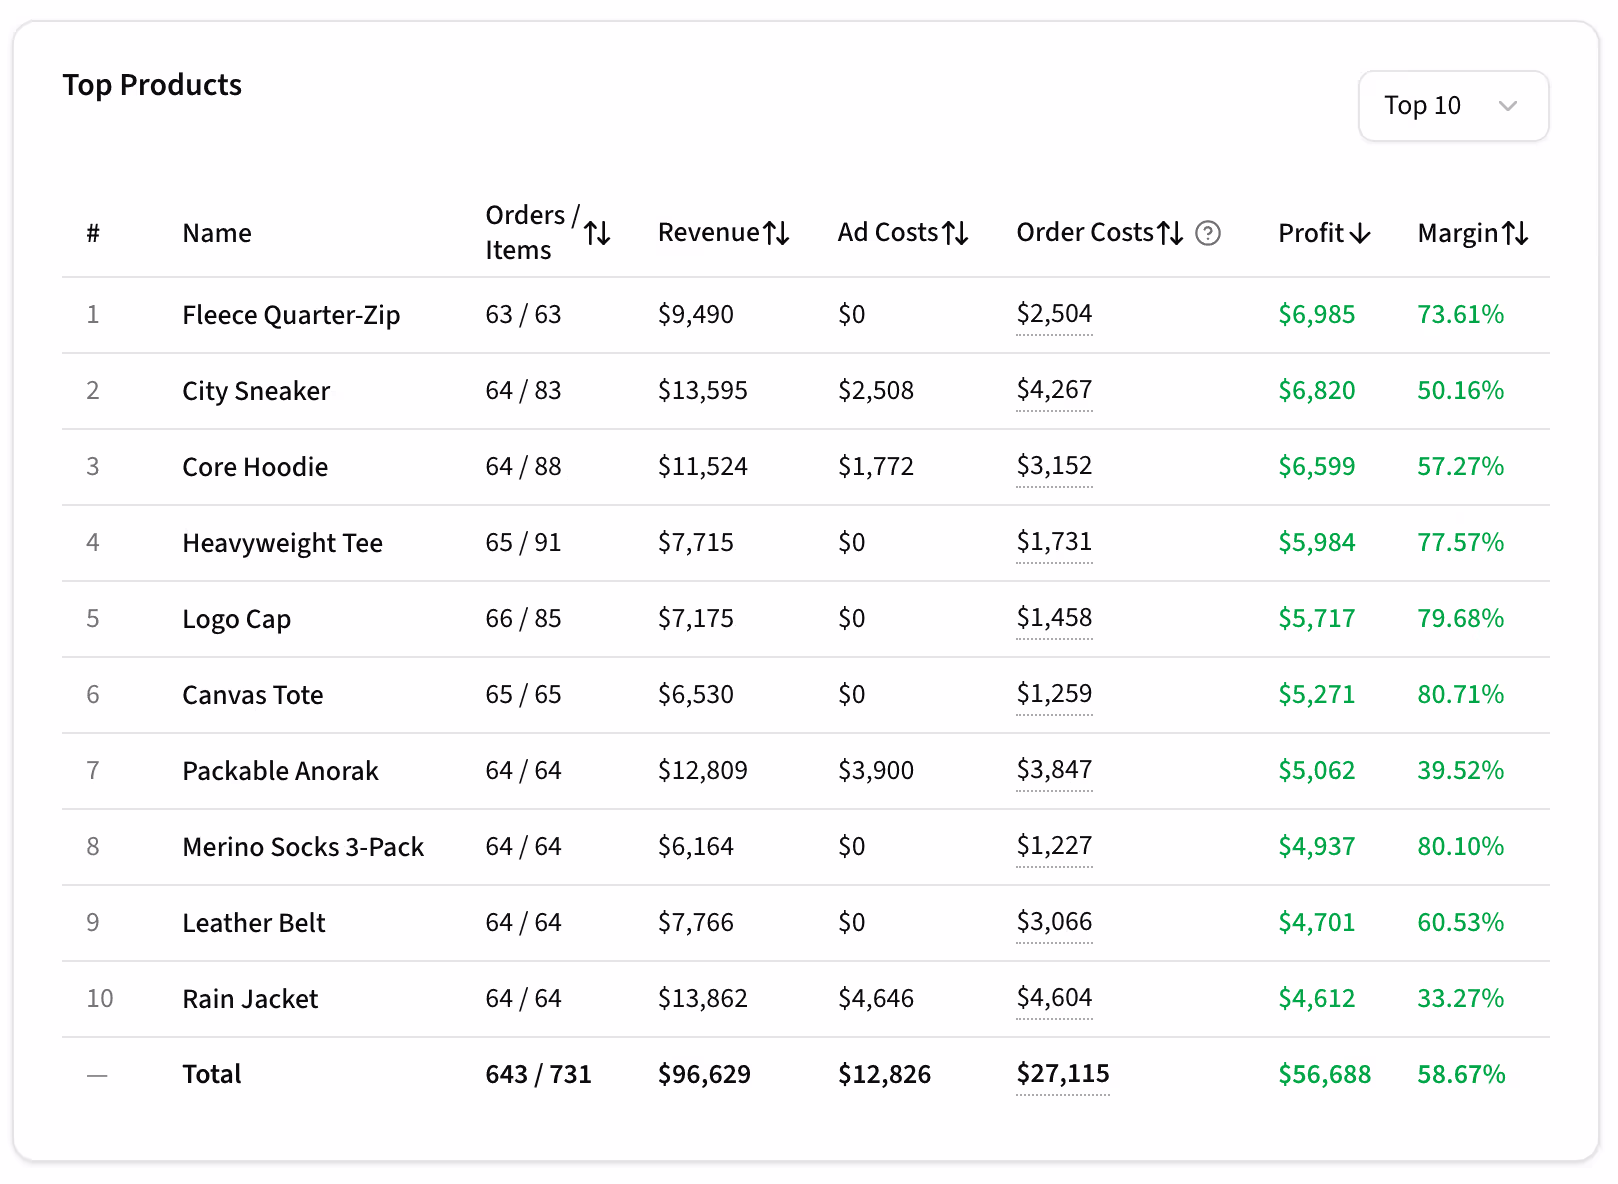1618x1184 pixels.
Task: Click the Order Costs sort arrows
Action: point(1170,233)
